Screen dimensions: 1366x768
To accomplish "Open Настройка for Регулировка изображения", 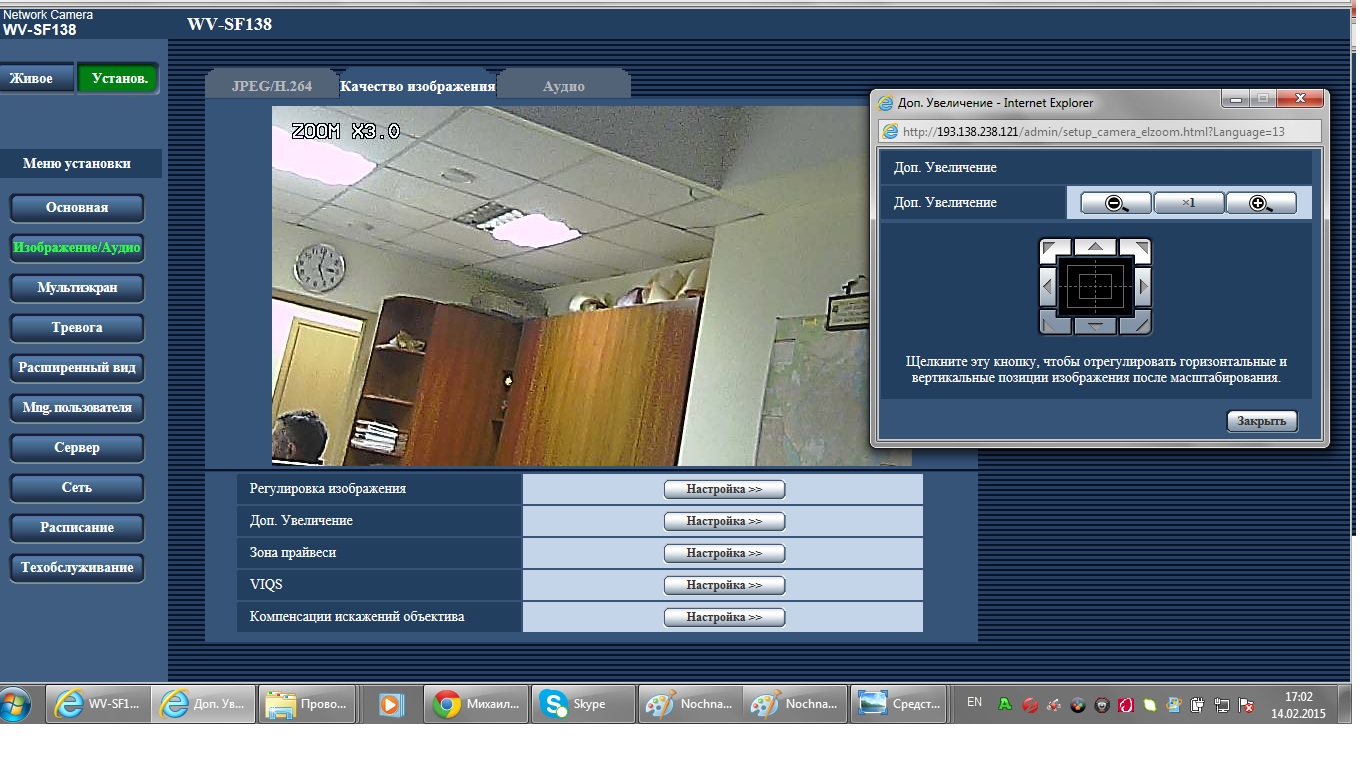I will 724,490.
